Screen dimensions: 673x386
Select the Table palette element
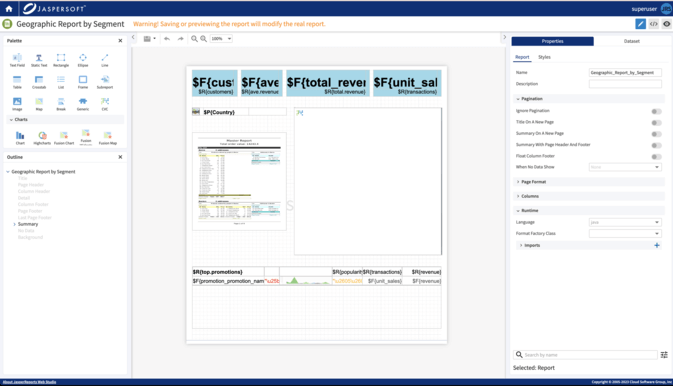(17, 82)
